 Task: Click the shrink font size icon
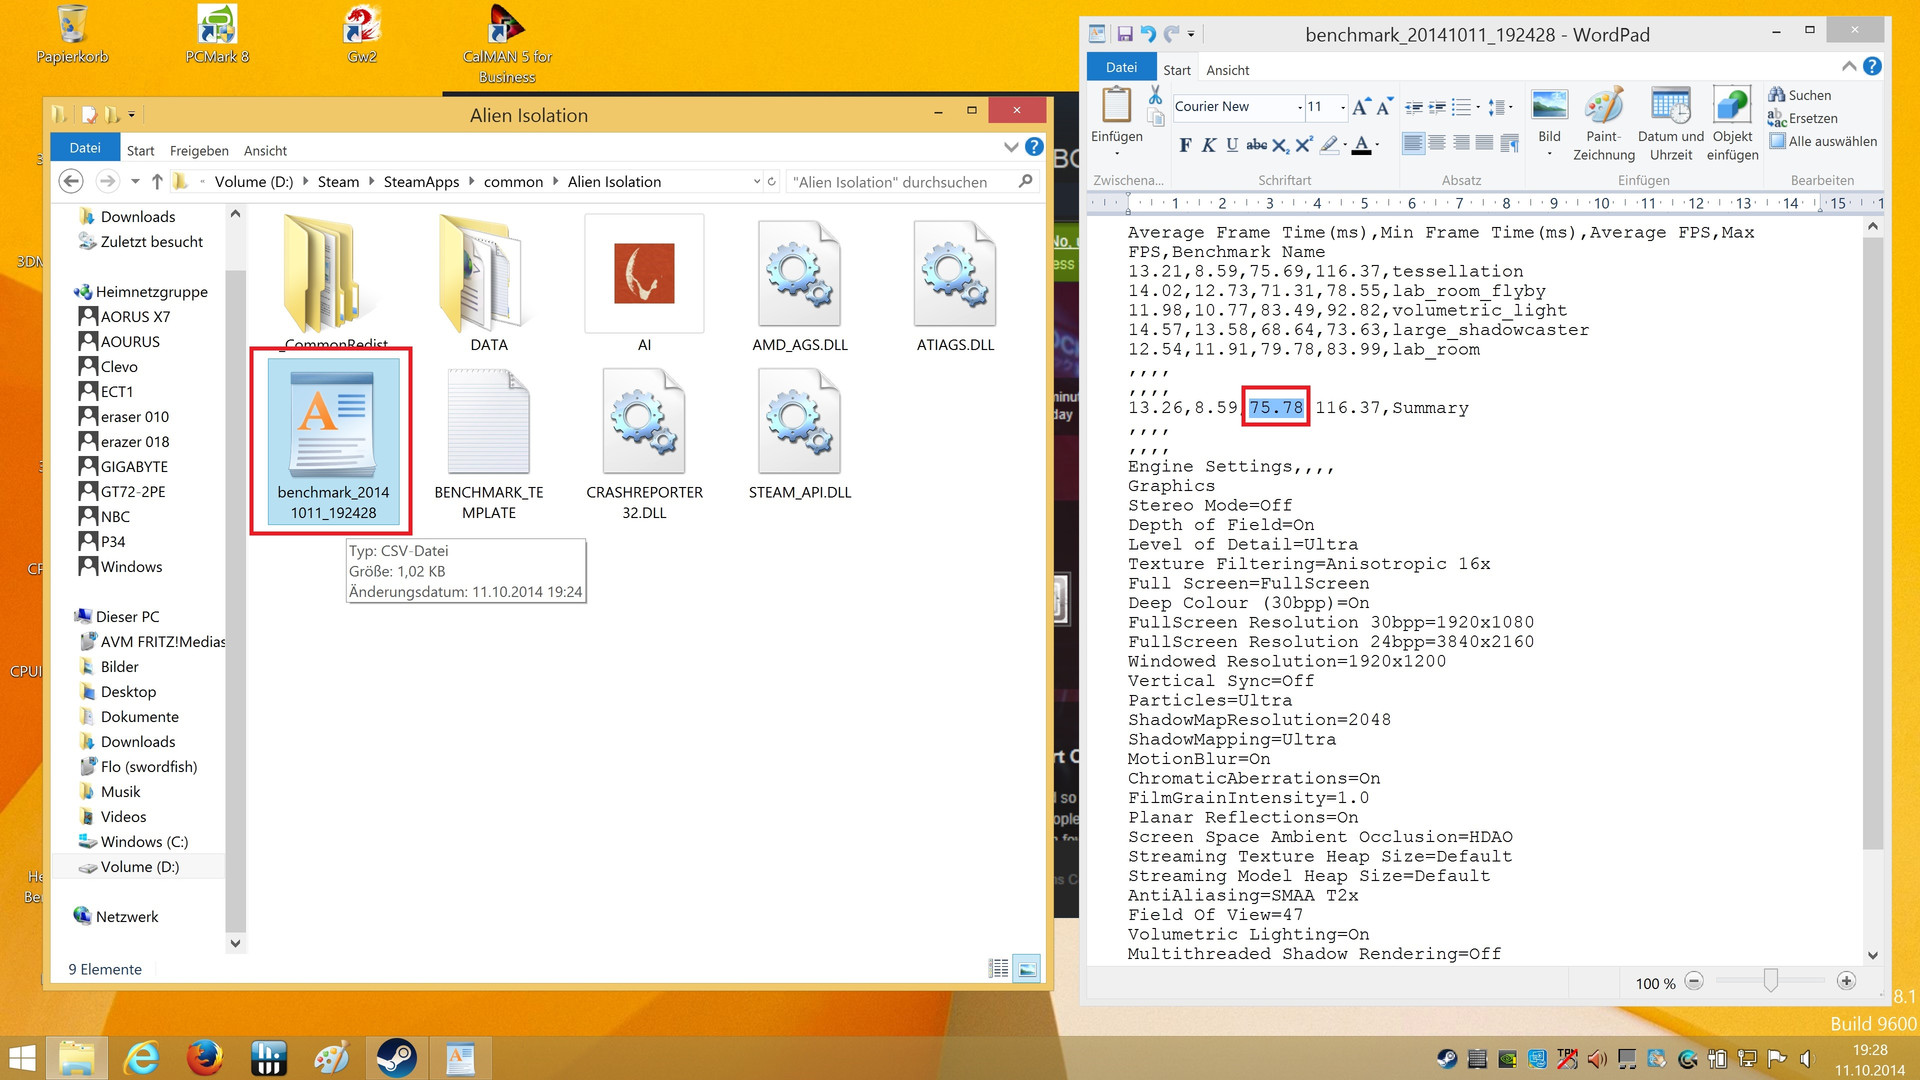1384,107
